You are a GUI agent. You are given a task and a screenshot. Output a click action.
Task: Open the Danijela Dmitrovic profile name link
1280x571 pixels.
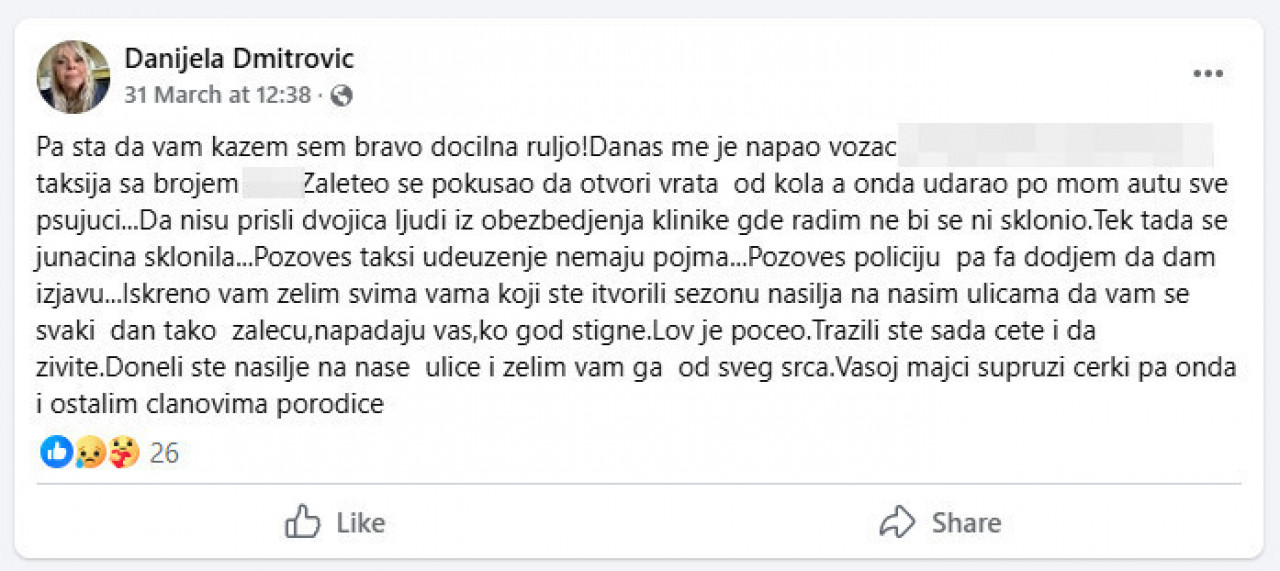point(239,59)
